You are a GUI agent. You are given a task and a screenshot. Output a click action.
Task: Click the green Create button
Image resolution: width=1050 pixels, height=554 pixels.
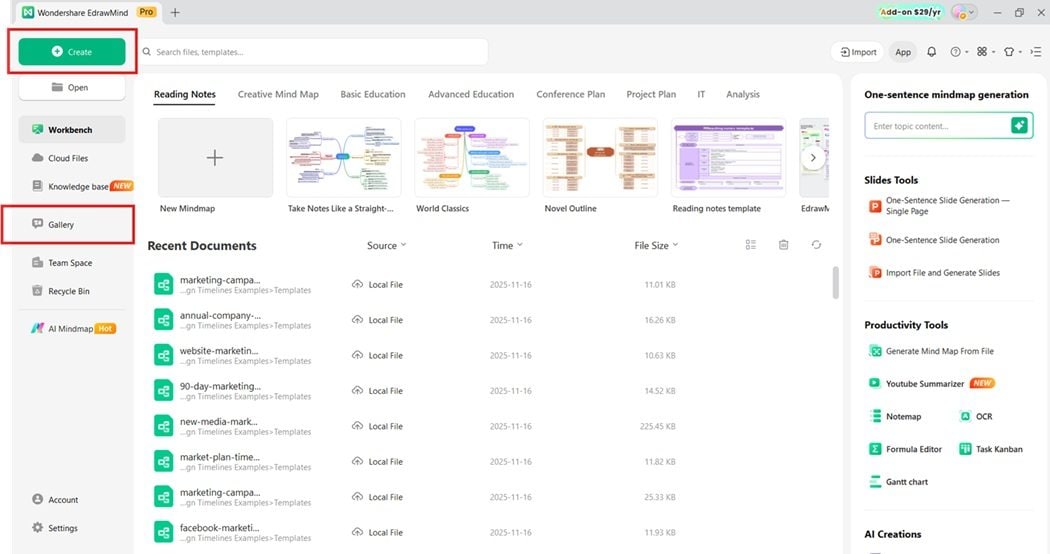click(72, 52)
